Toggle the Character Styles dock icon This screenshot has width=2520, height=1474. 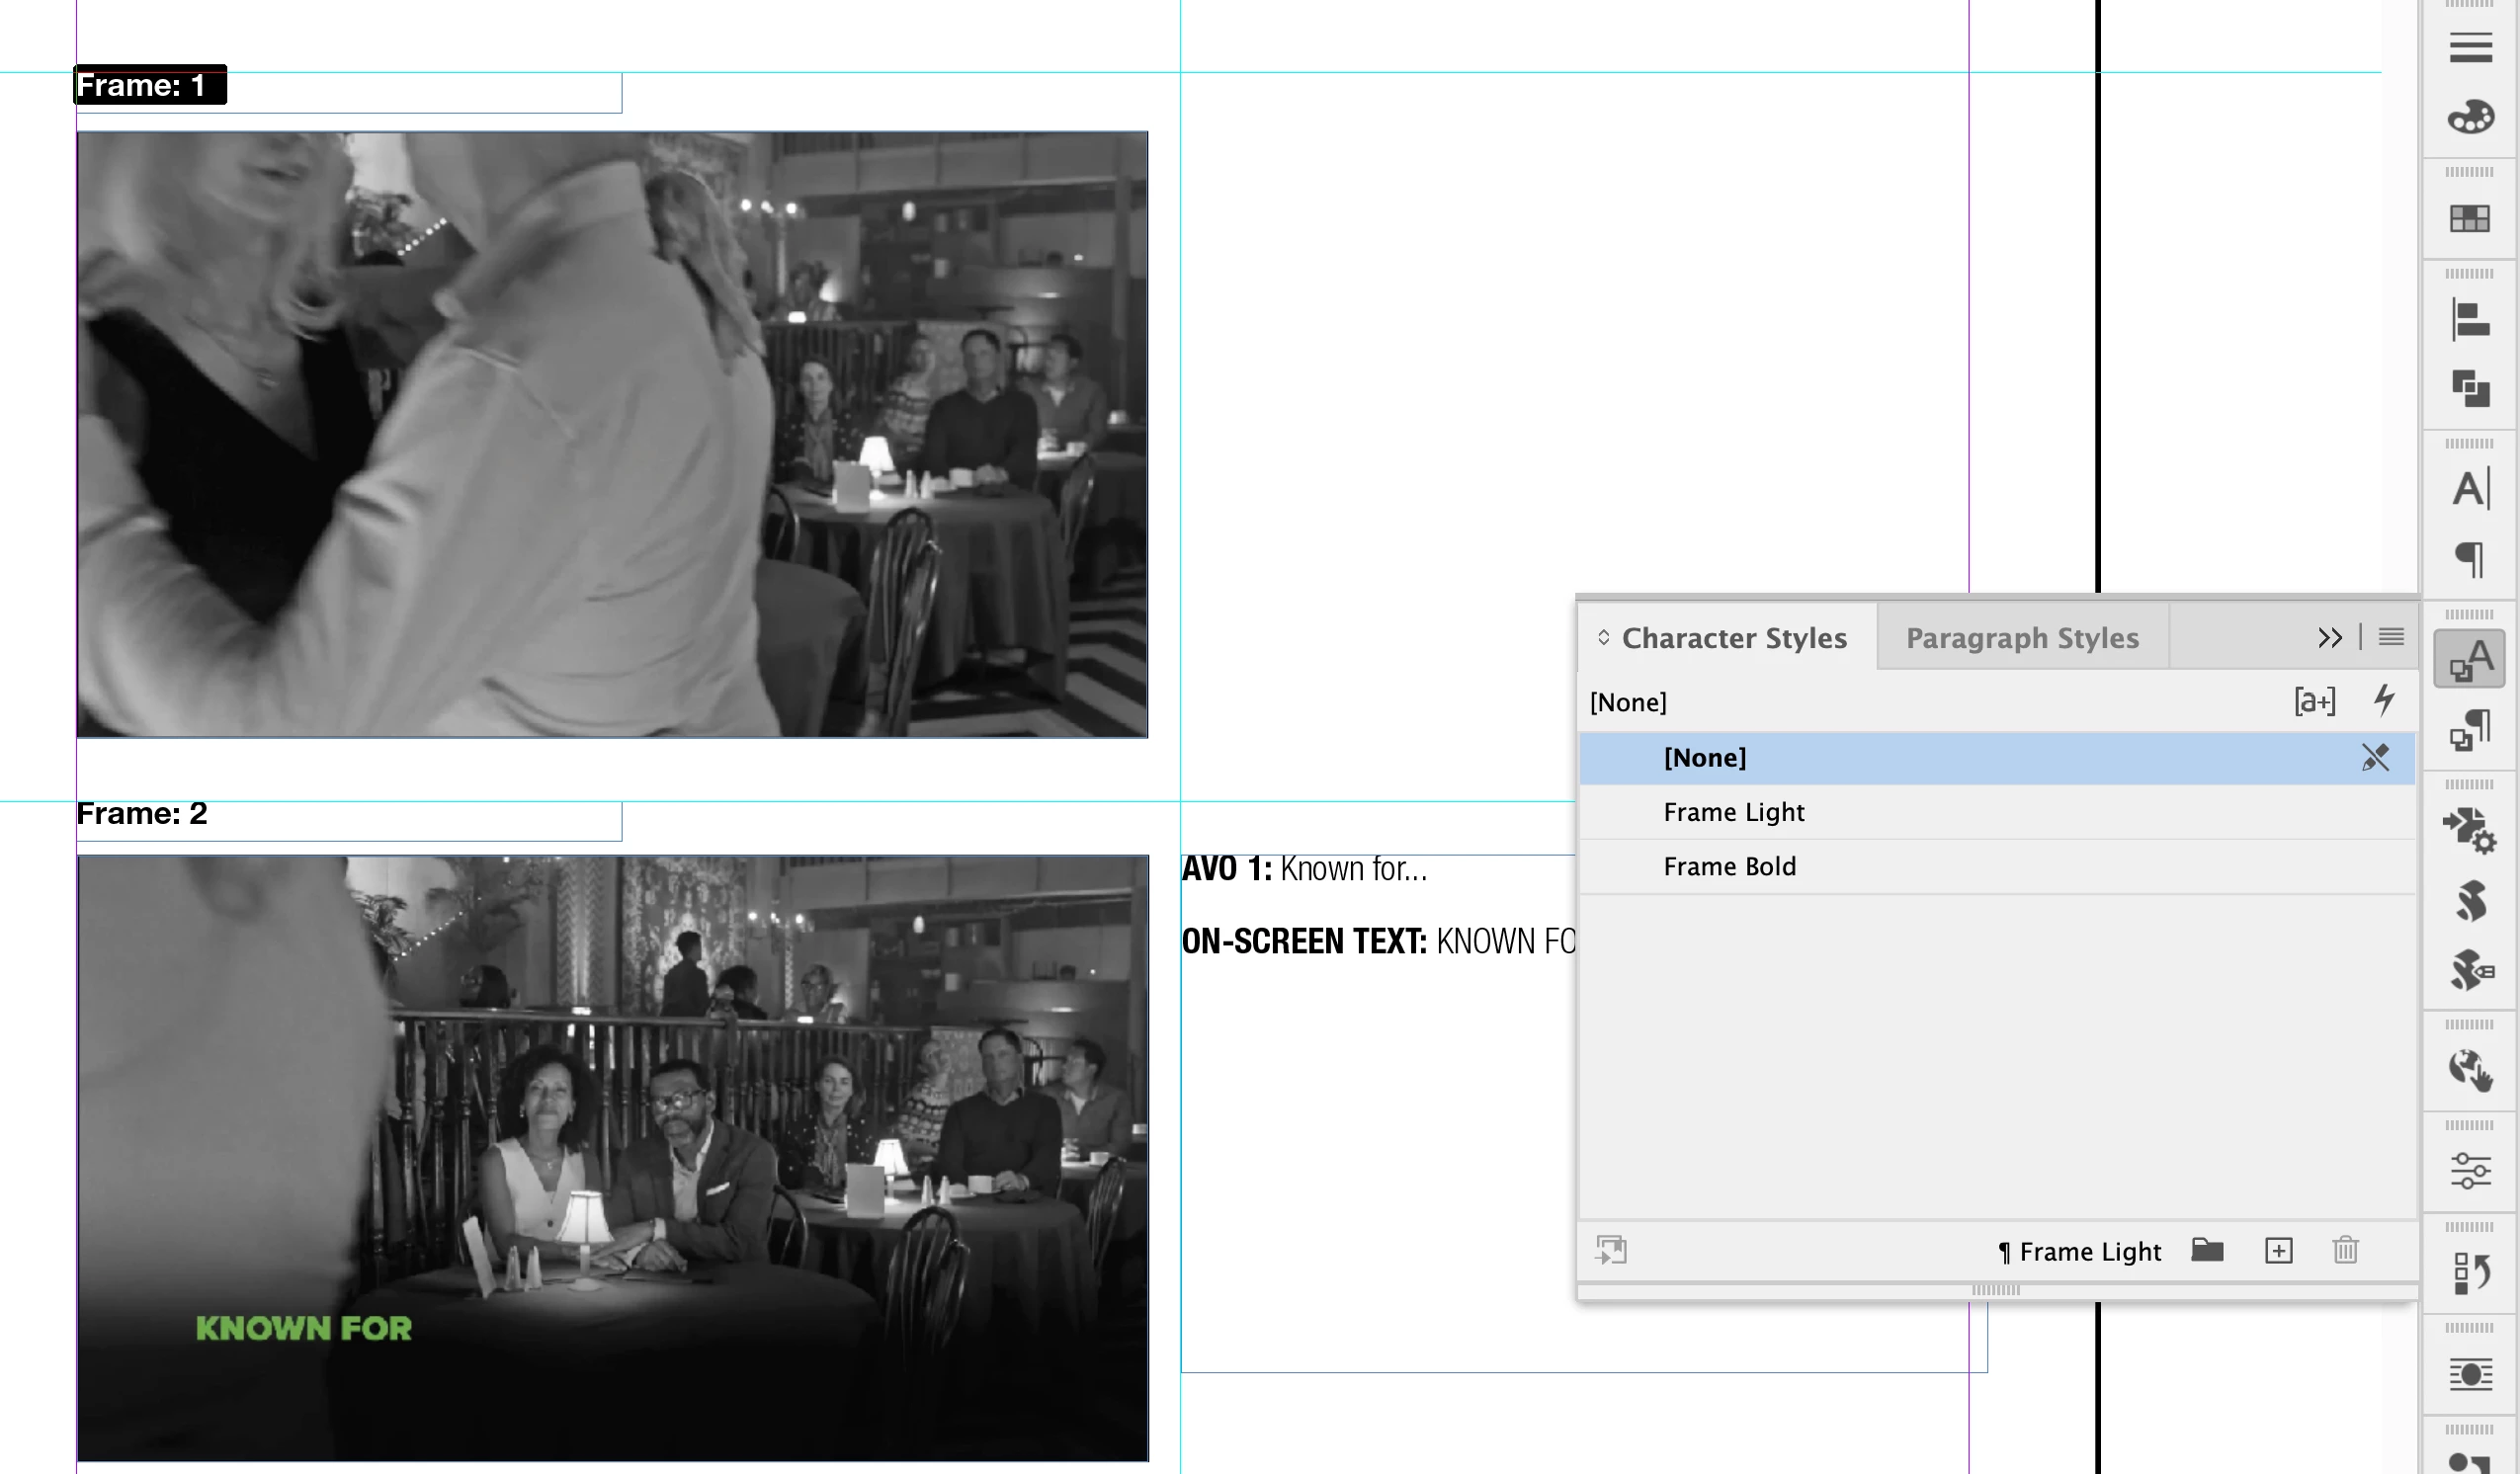[2470, 659]
